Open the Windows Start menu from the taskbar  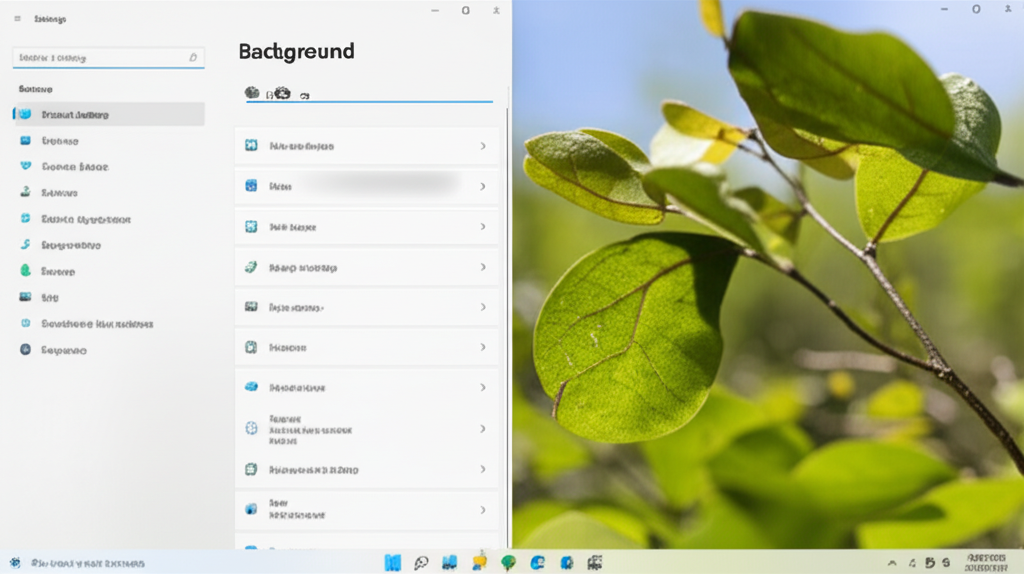(x=393, y=563)
